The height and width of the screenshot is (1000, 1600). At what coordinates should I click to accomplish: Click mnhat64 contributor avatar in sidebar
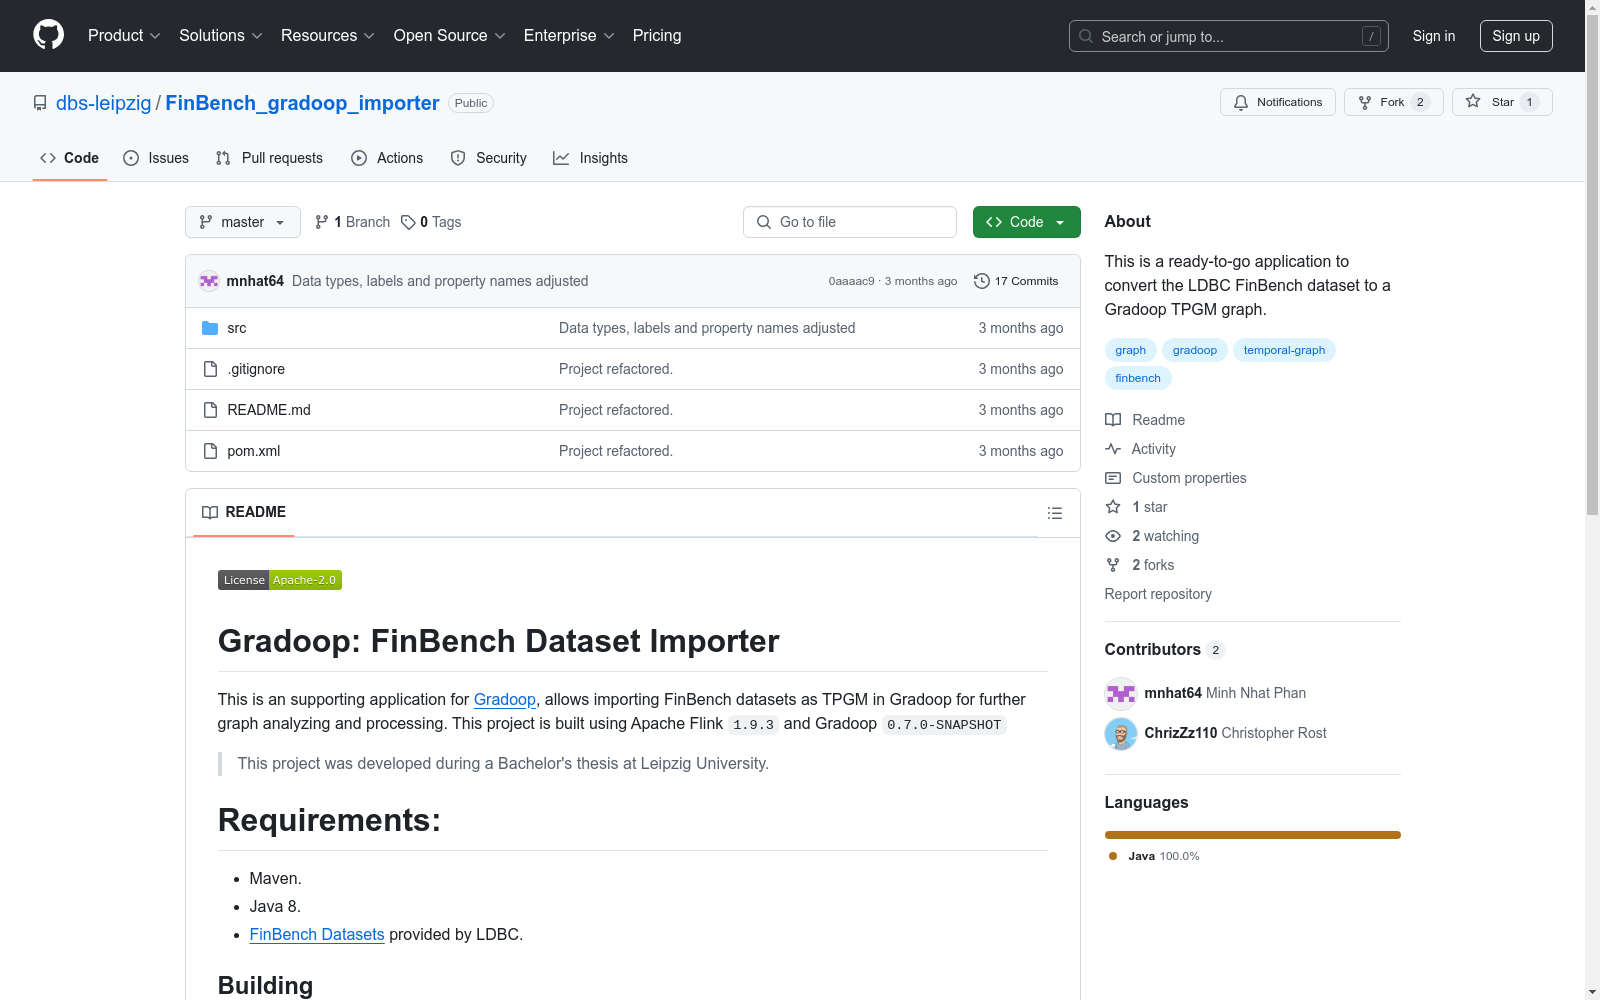pyautogui.click(x=1121, y=693)
